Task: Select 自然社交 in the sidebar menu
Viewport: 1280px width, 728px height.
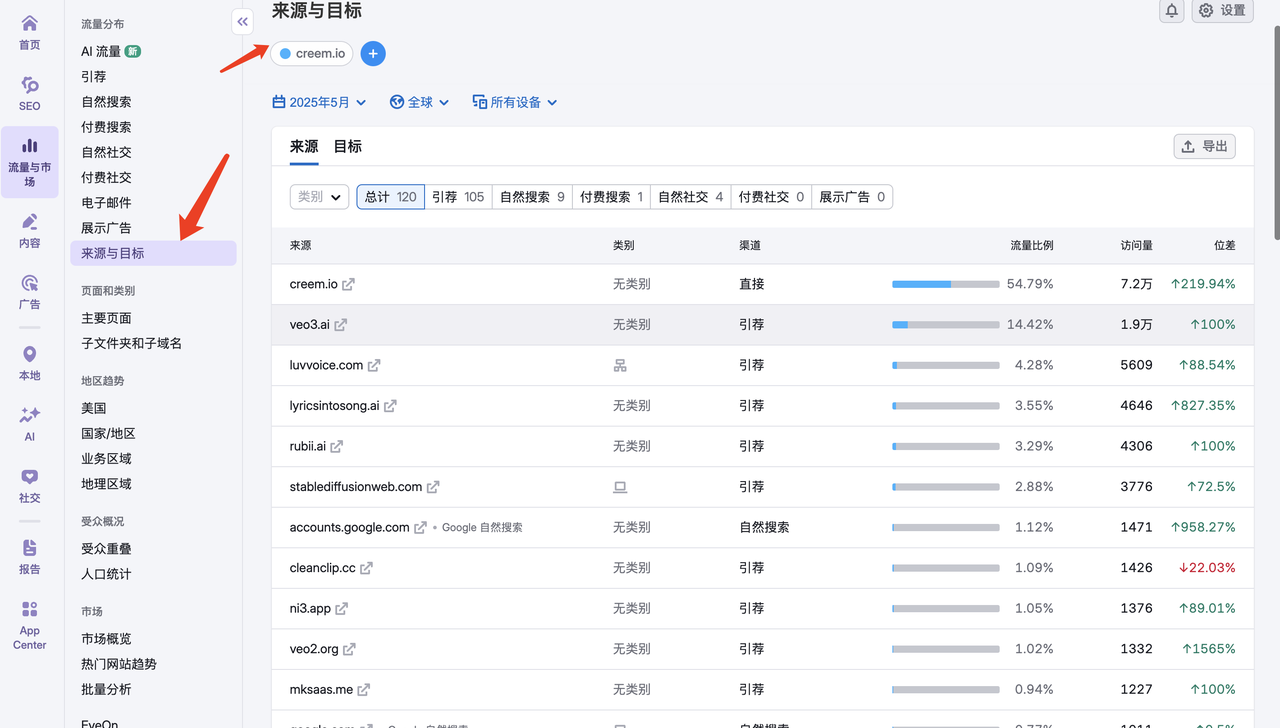Action: point(106,152)
